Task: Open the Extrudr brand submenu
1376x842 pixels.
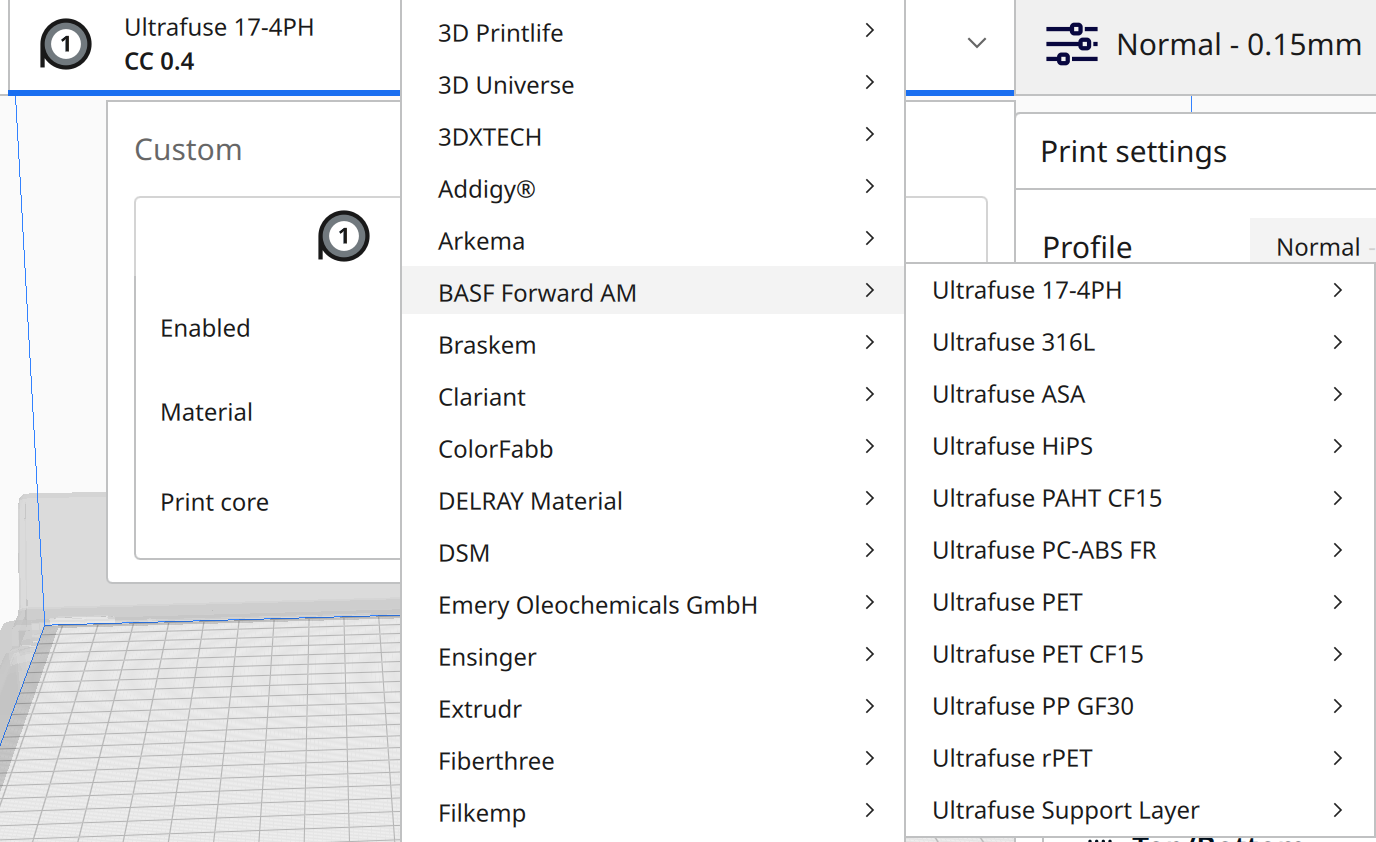Action: [x=653, y=708]
